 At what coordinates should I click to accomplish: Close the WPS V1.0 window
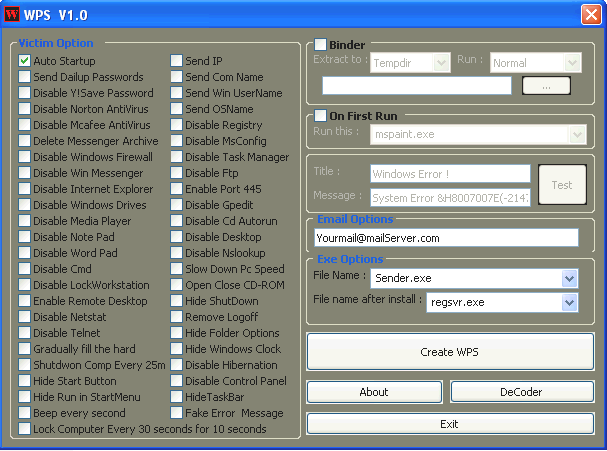click(590, 13)
